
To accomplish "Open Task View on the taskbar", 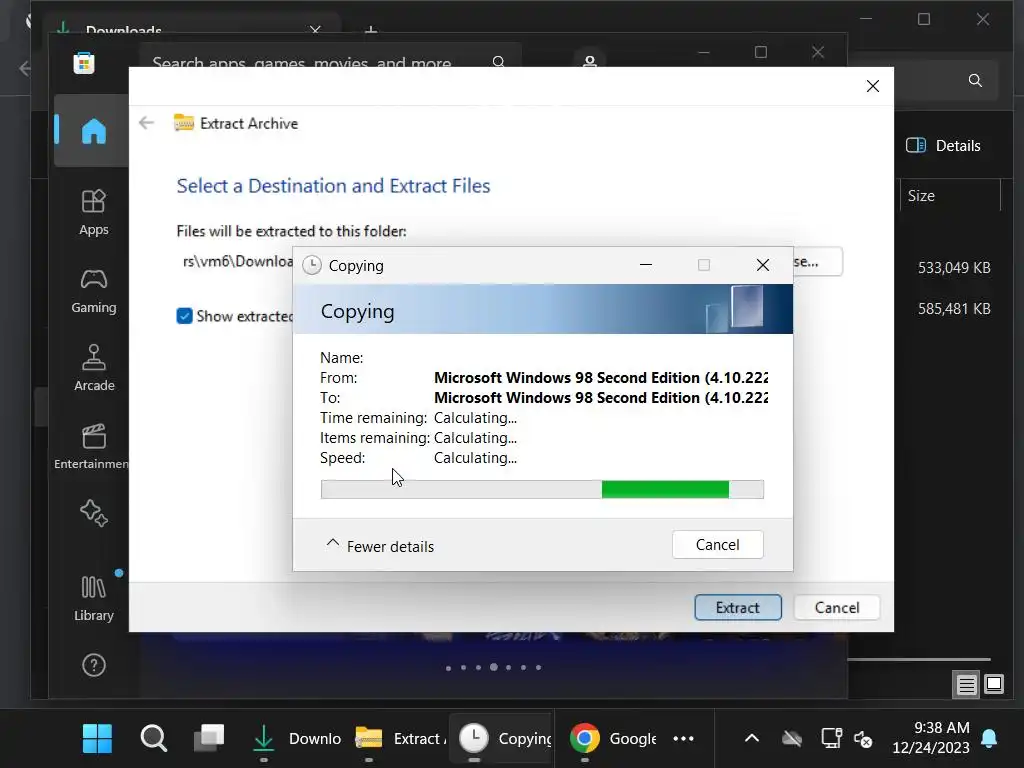I will click(x=209, y=738).
